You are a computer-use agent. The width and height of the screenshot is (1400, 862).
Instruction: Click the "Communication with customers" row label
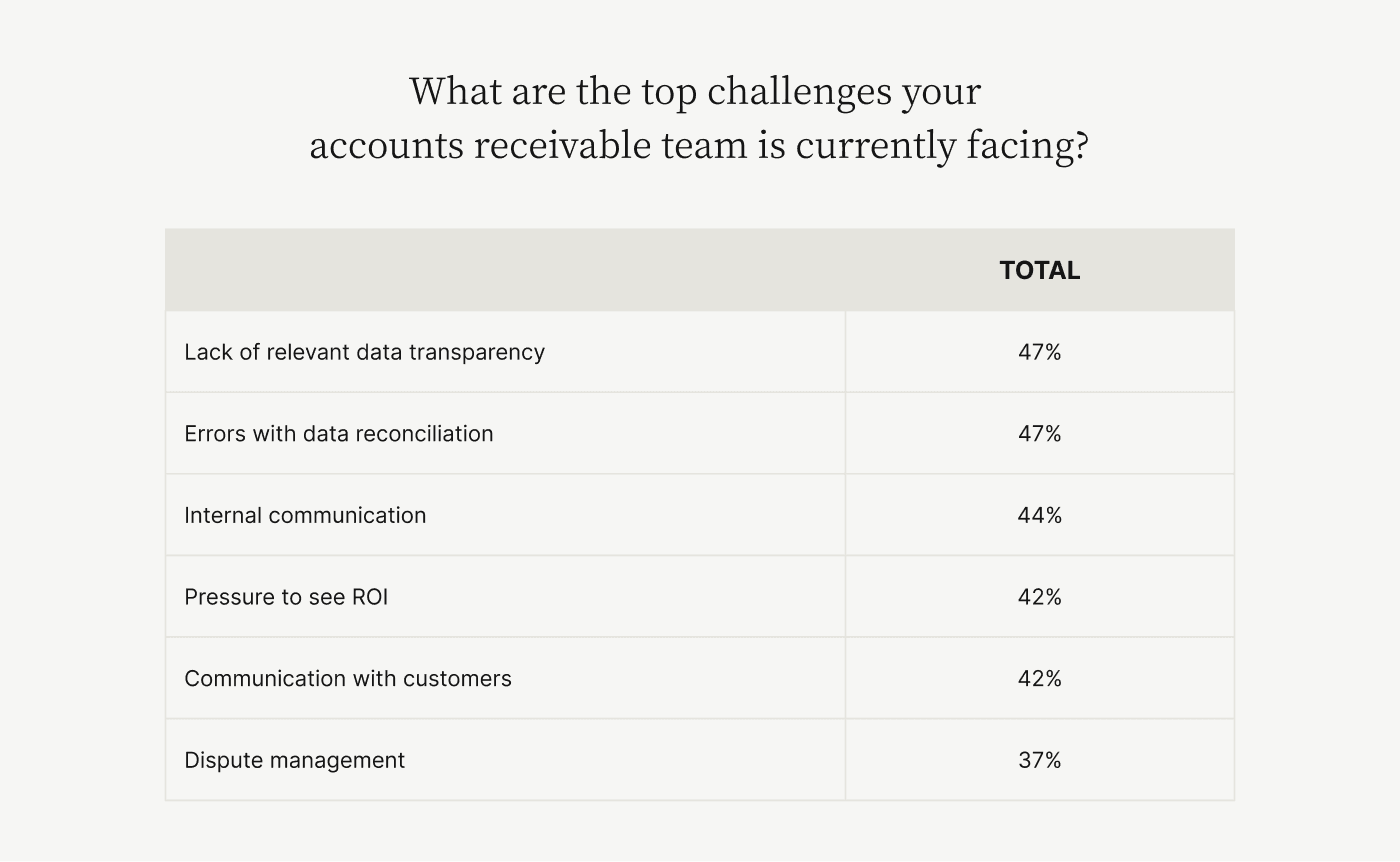click(347, 679)
